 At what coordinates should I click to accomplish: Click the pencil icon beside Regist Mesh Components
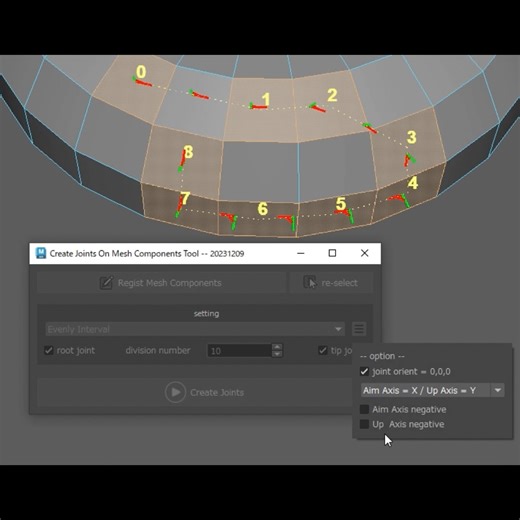[x=106, y=283]
